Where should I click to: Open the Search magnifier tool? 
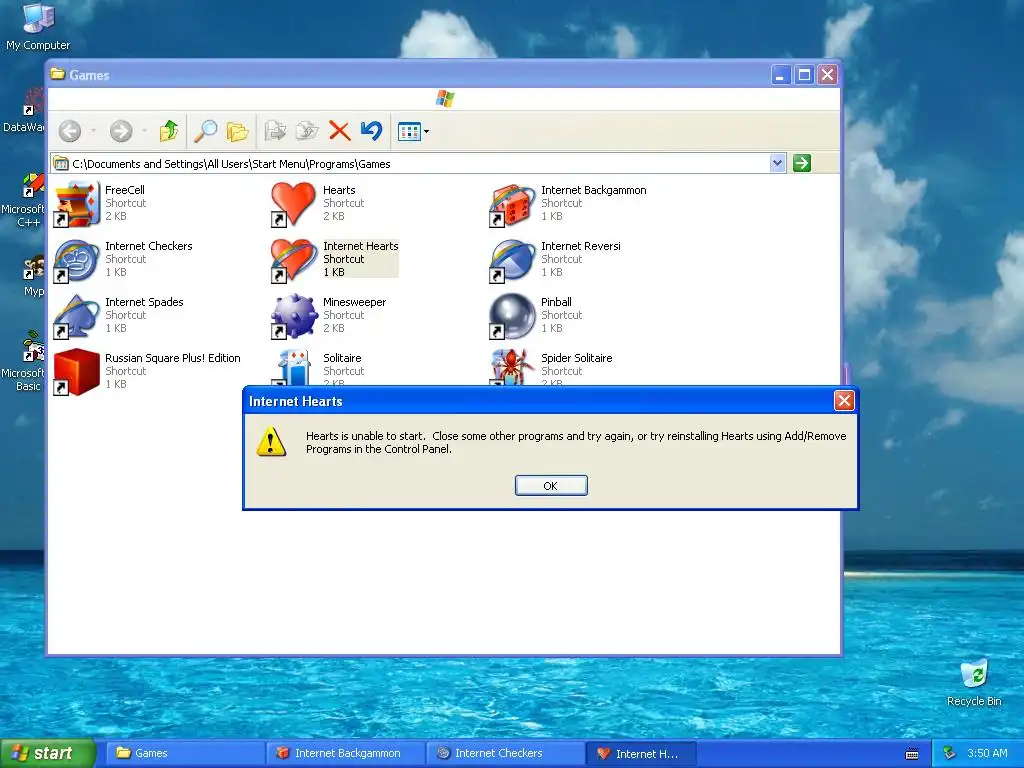pos(206,131)
